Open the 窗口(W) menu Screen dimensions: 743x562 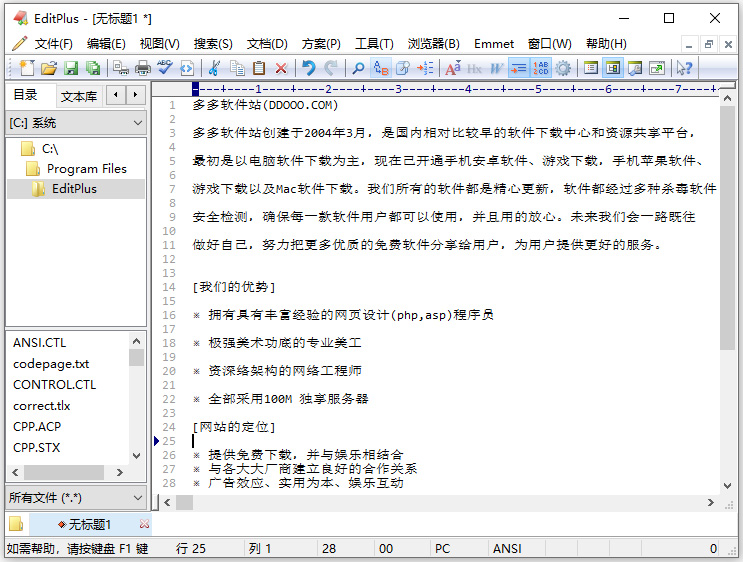tap(550, 44)
